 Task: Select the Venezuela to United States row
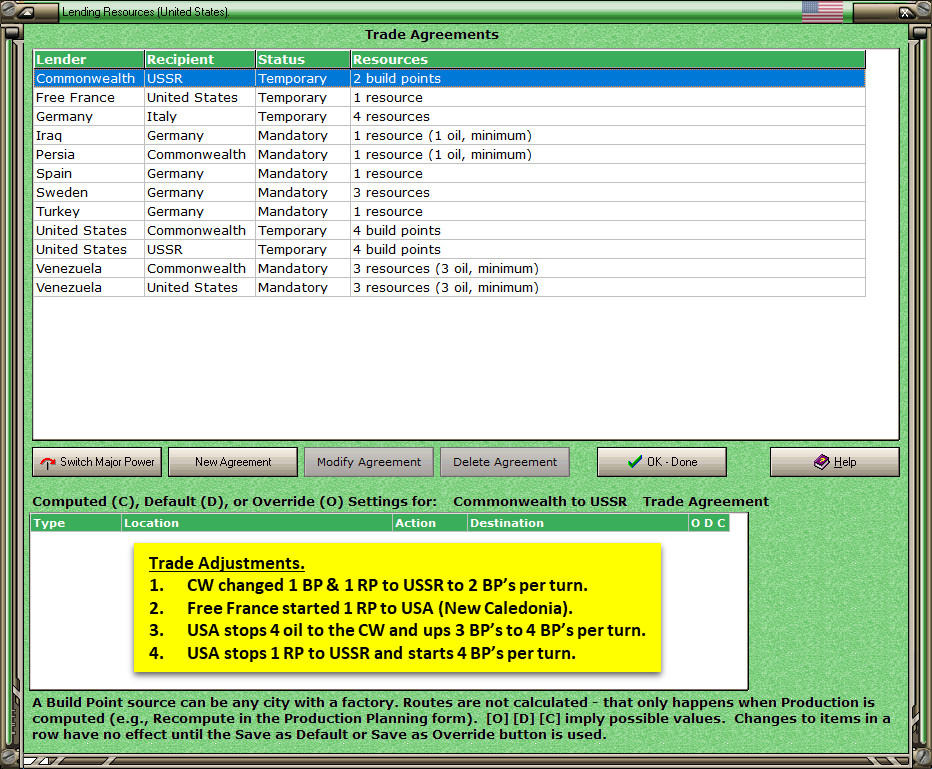[x=449, y=288]
